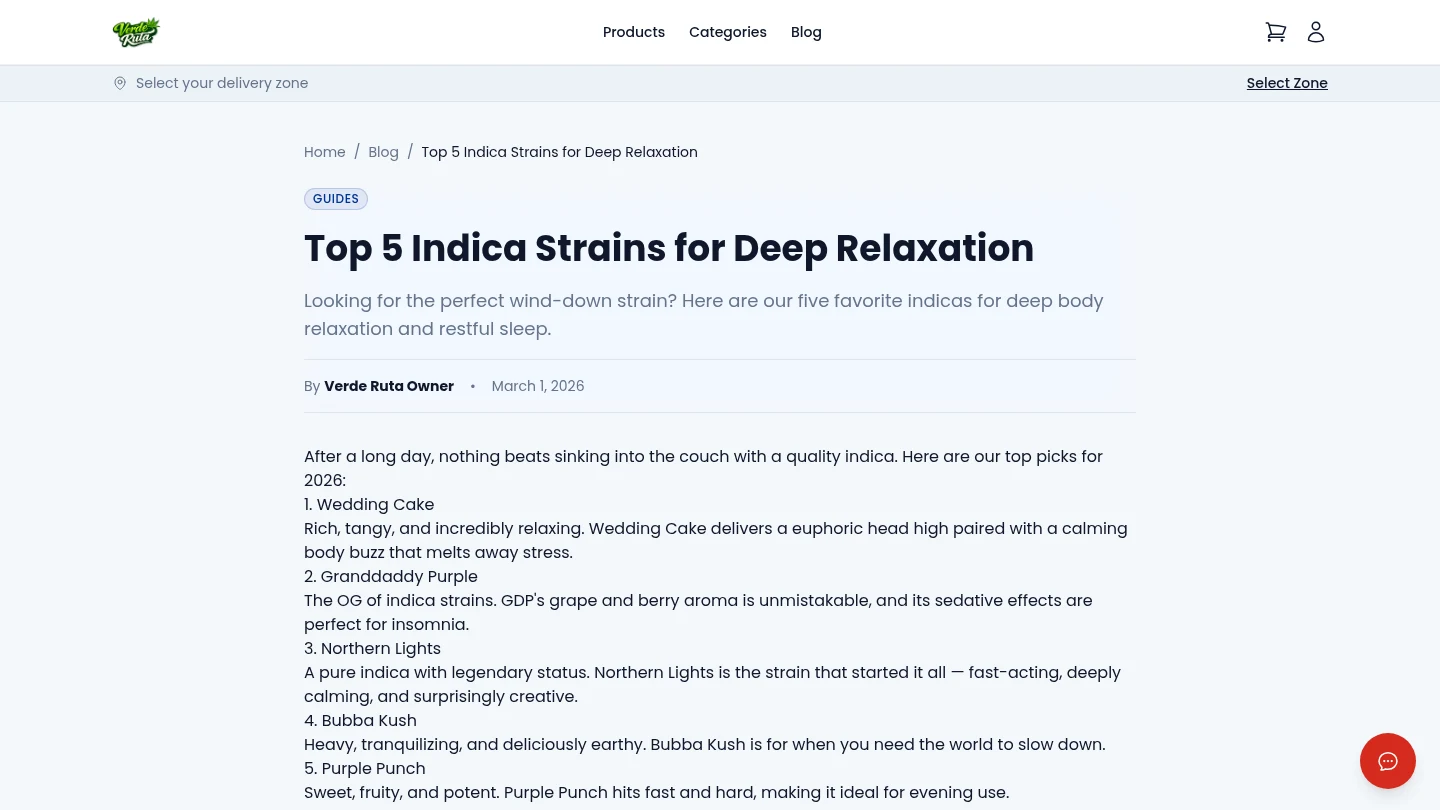Open the shopping cart
The image size is (1440, 810).
tap(1275, 31)
